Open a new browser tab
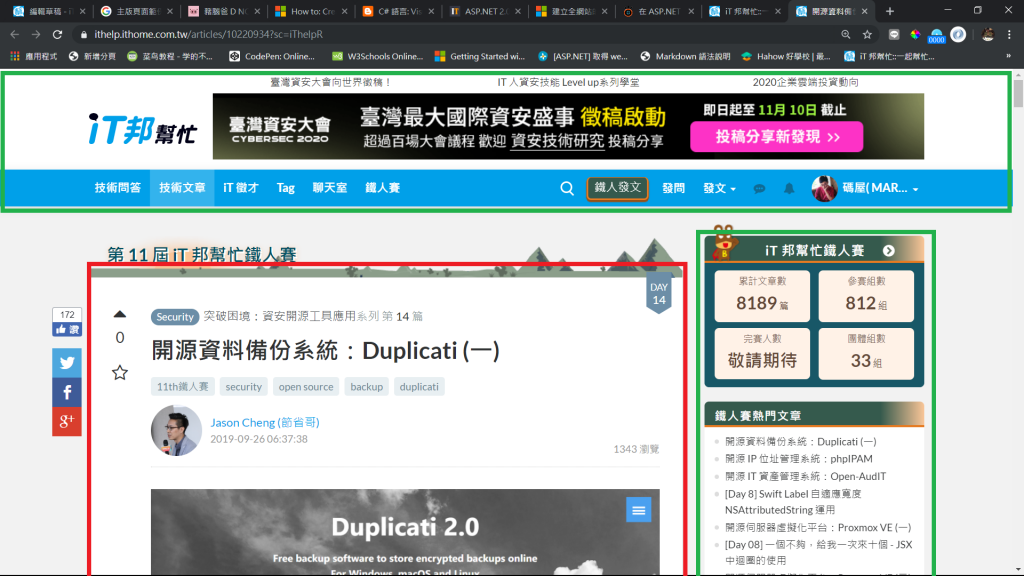Viewport: 1024px width, 576px height. (x=889, y=11)
